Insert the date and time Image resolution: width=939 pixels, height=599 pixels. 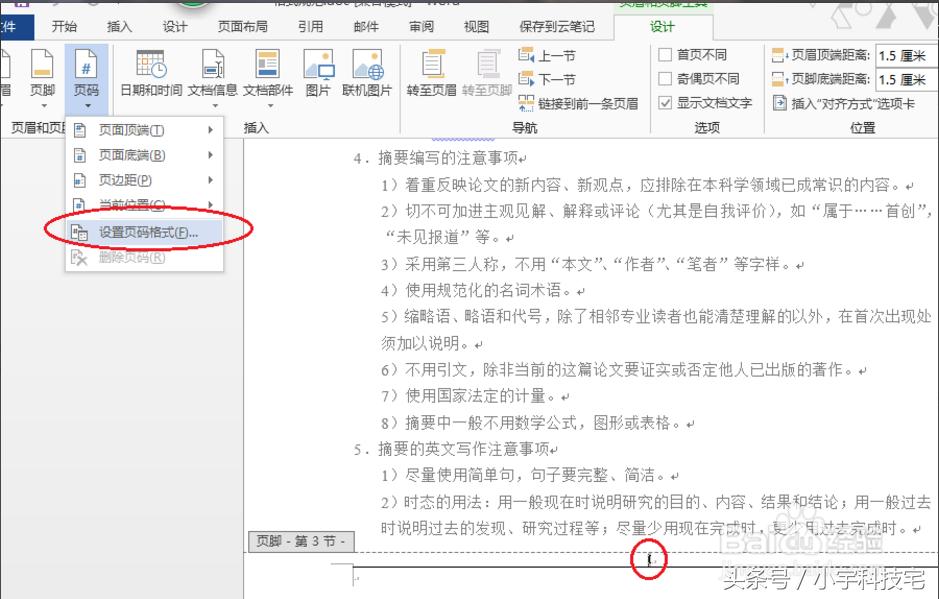(153, 75)
